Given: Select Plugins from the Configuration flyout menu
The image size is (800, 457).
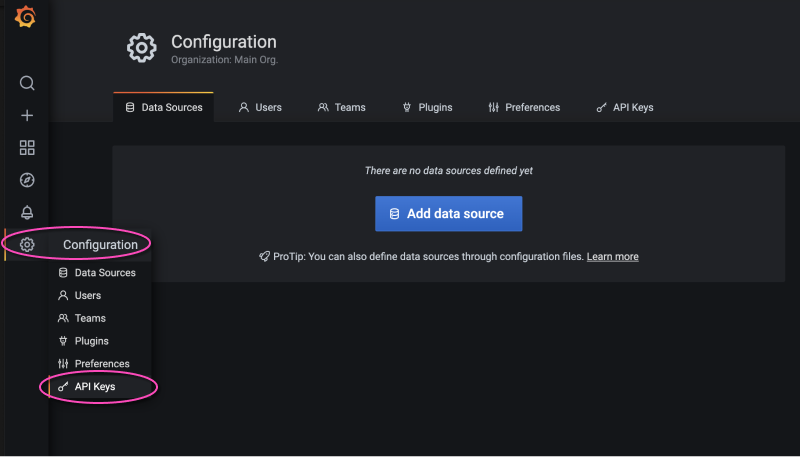Looking at the screenshot, I should click(91, 341).
